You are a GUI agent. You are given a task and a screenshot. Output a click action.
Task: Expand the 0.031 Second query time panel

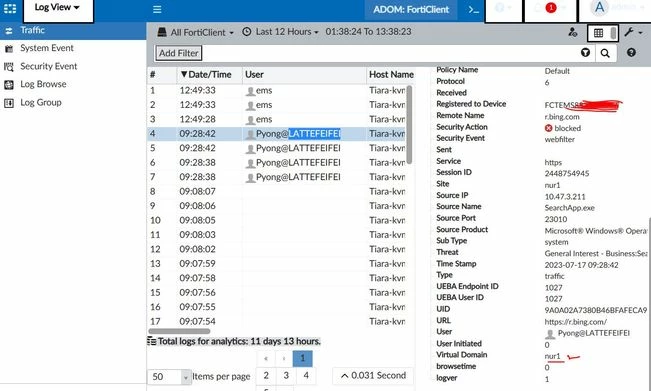tap(373, 376)
